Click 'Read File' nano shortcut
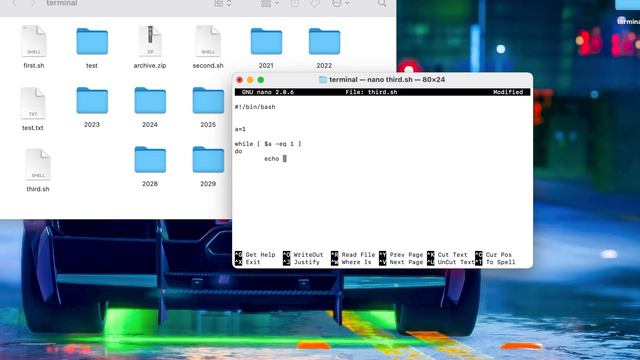The height and width of the screenshot is (360, 640). (358, 255)
